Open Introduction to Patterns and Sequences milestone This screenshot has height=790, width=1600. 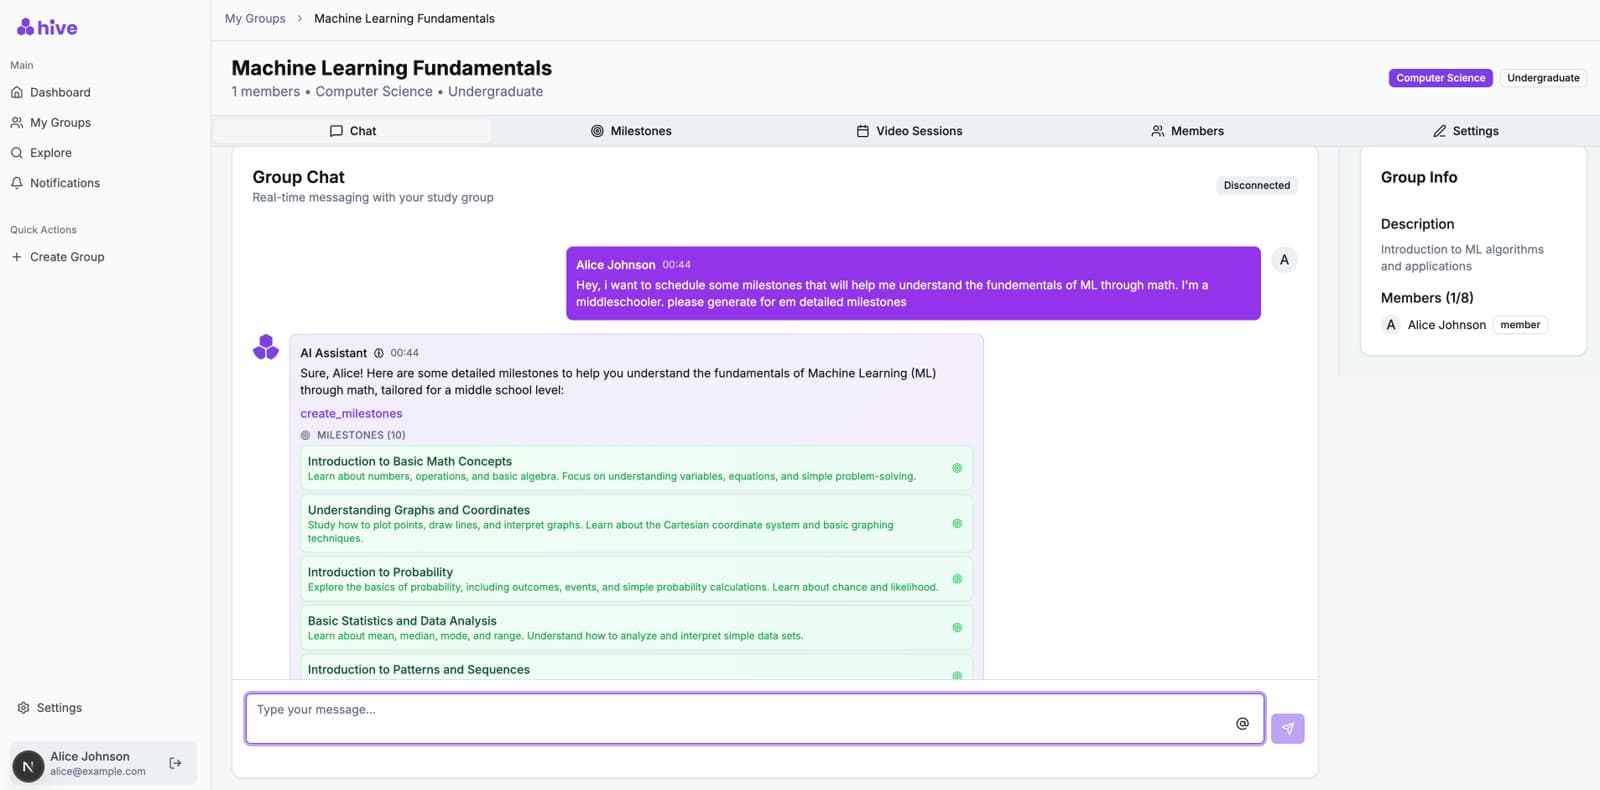pyautogui.click(x=636, y=668)
